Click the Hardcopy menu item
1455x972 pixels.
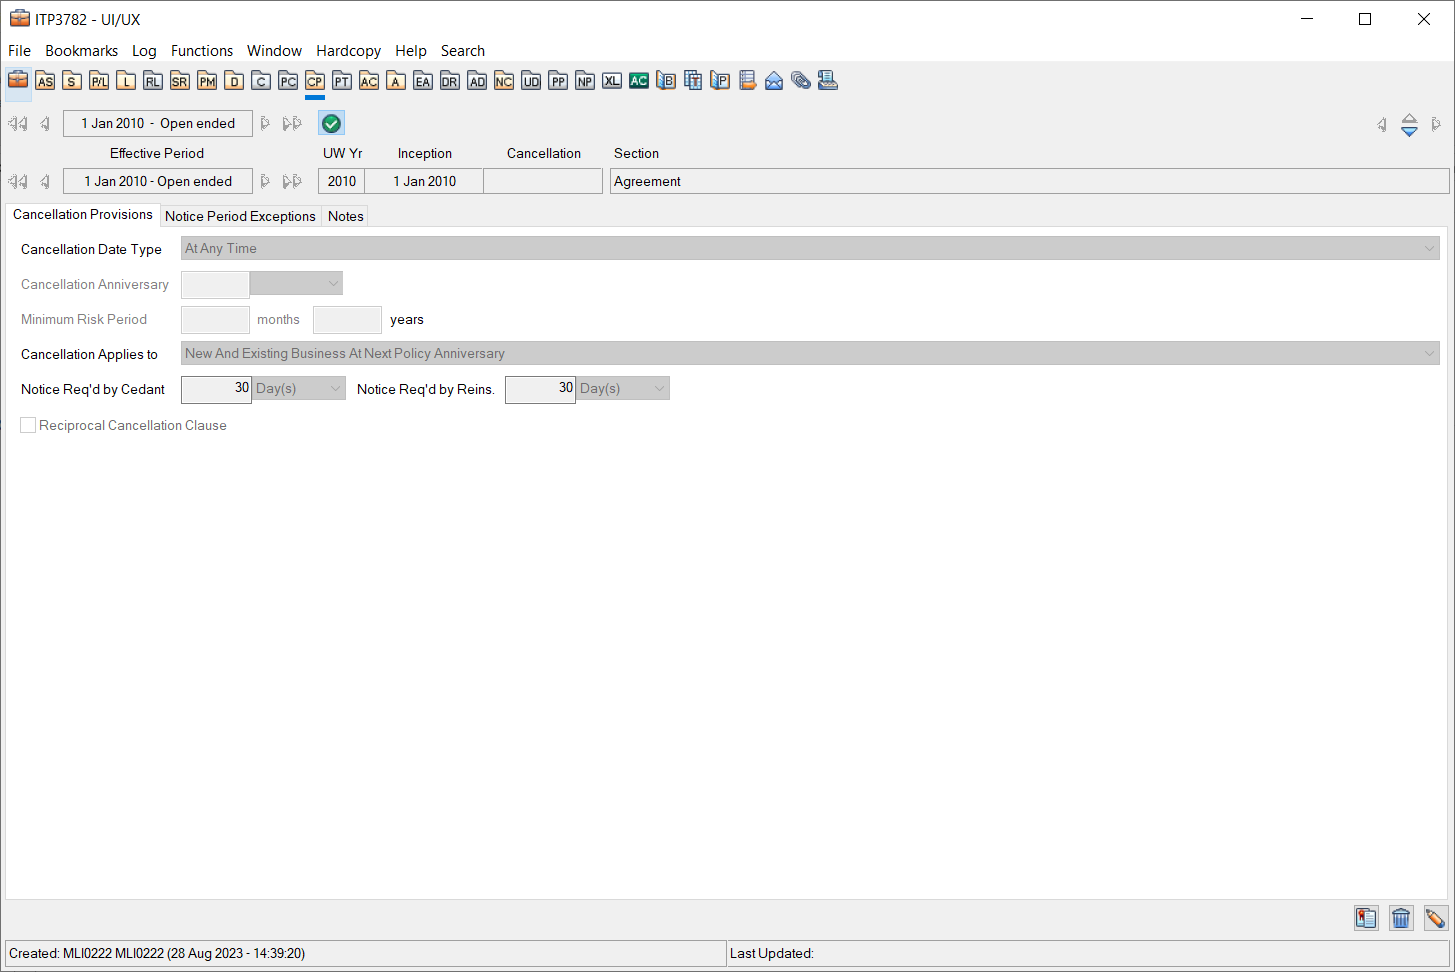pyautogui.click(x=348, y=51)
